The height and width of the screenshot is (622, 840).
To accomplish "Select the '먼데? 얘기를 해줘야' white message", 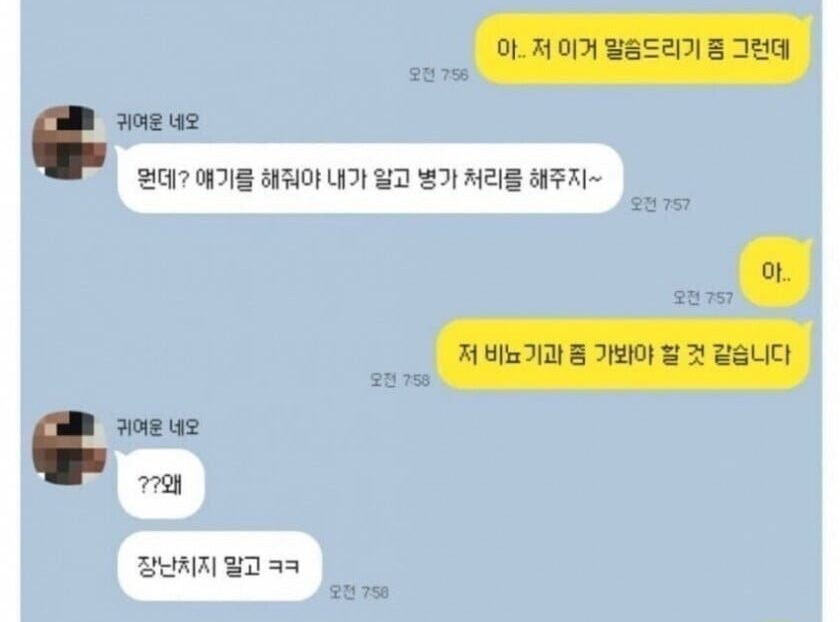I will click(x=370, y=178).
